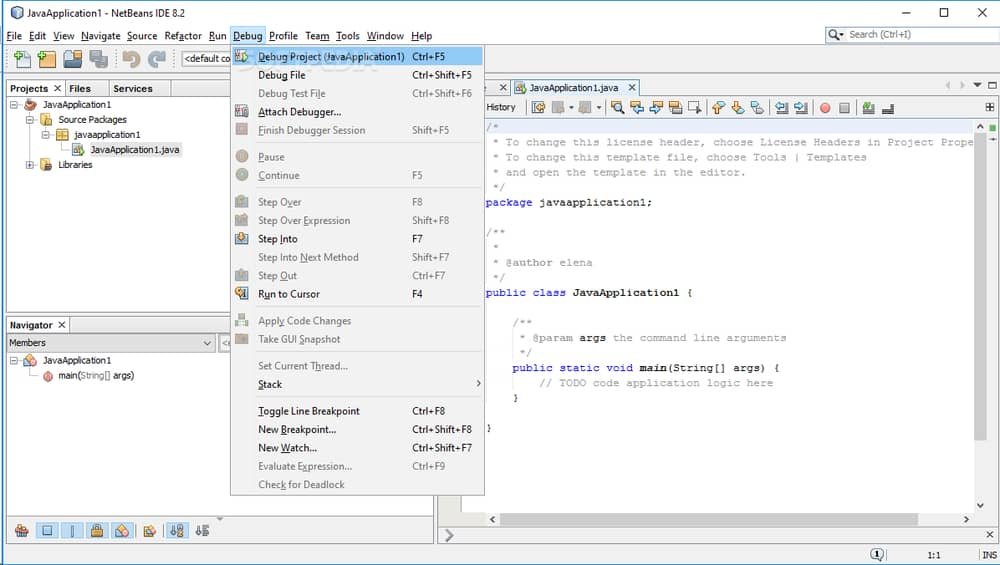Click the New Project toolbar icon
Viewport: 1000px width, 565px height.
(x=46, y=59)
